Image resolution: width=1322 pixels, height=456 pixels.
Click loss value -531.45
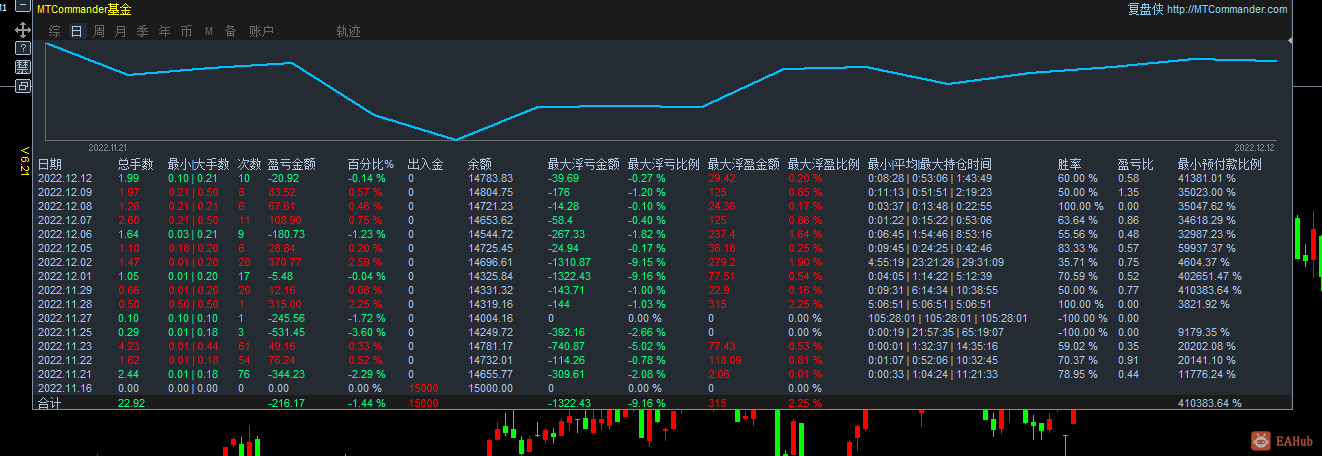pos(288,332)
